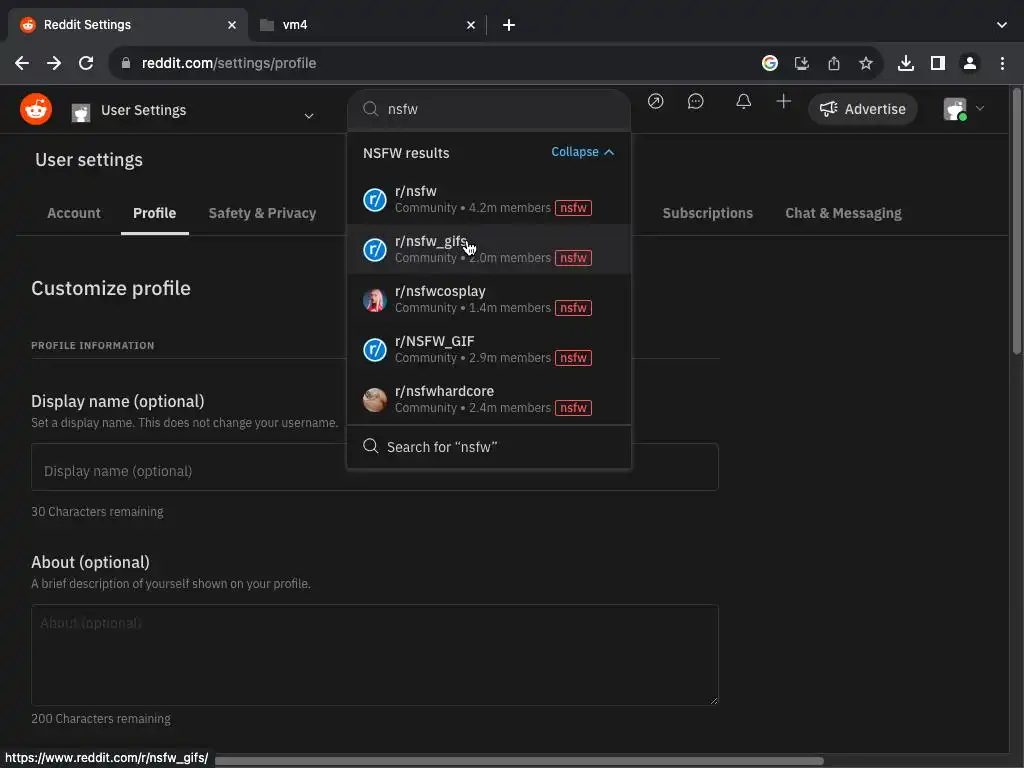Click the User settings heading text
Viewport: 1024px width, 768px height.
pyautogui.click(x=89, y=160)
